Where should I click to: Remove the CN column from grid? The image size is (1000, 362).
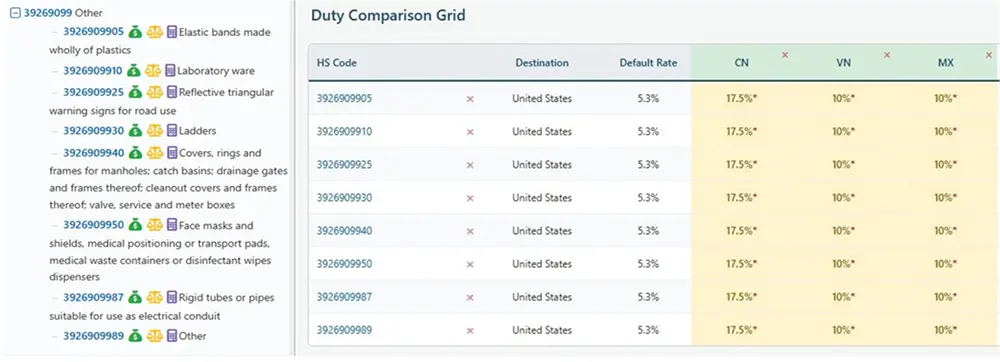785,55
